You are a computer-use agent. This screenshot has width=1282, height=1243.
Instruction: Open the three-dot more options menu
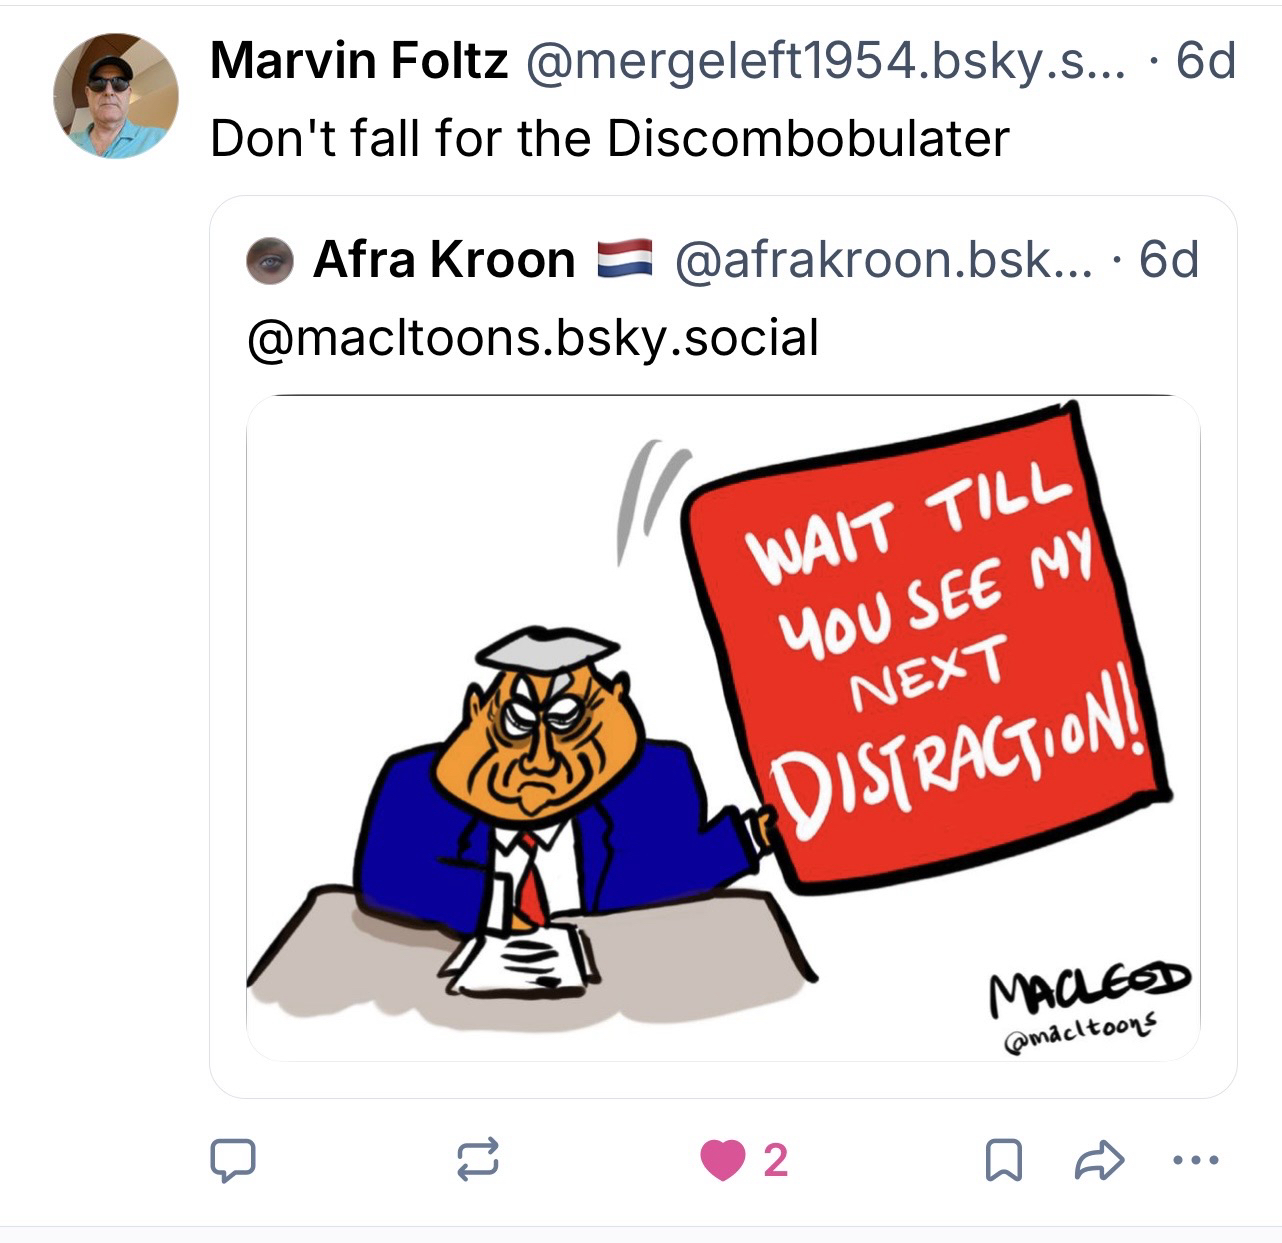1195,1161
